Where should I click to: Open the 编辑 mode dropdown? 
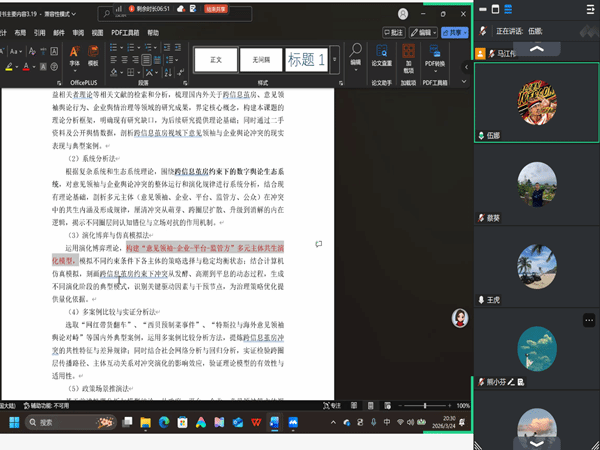426,32
